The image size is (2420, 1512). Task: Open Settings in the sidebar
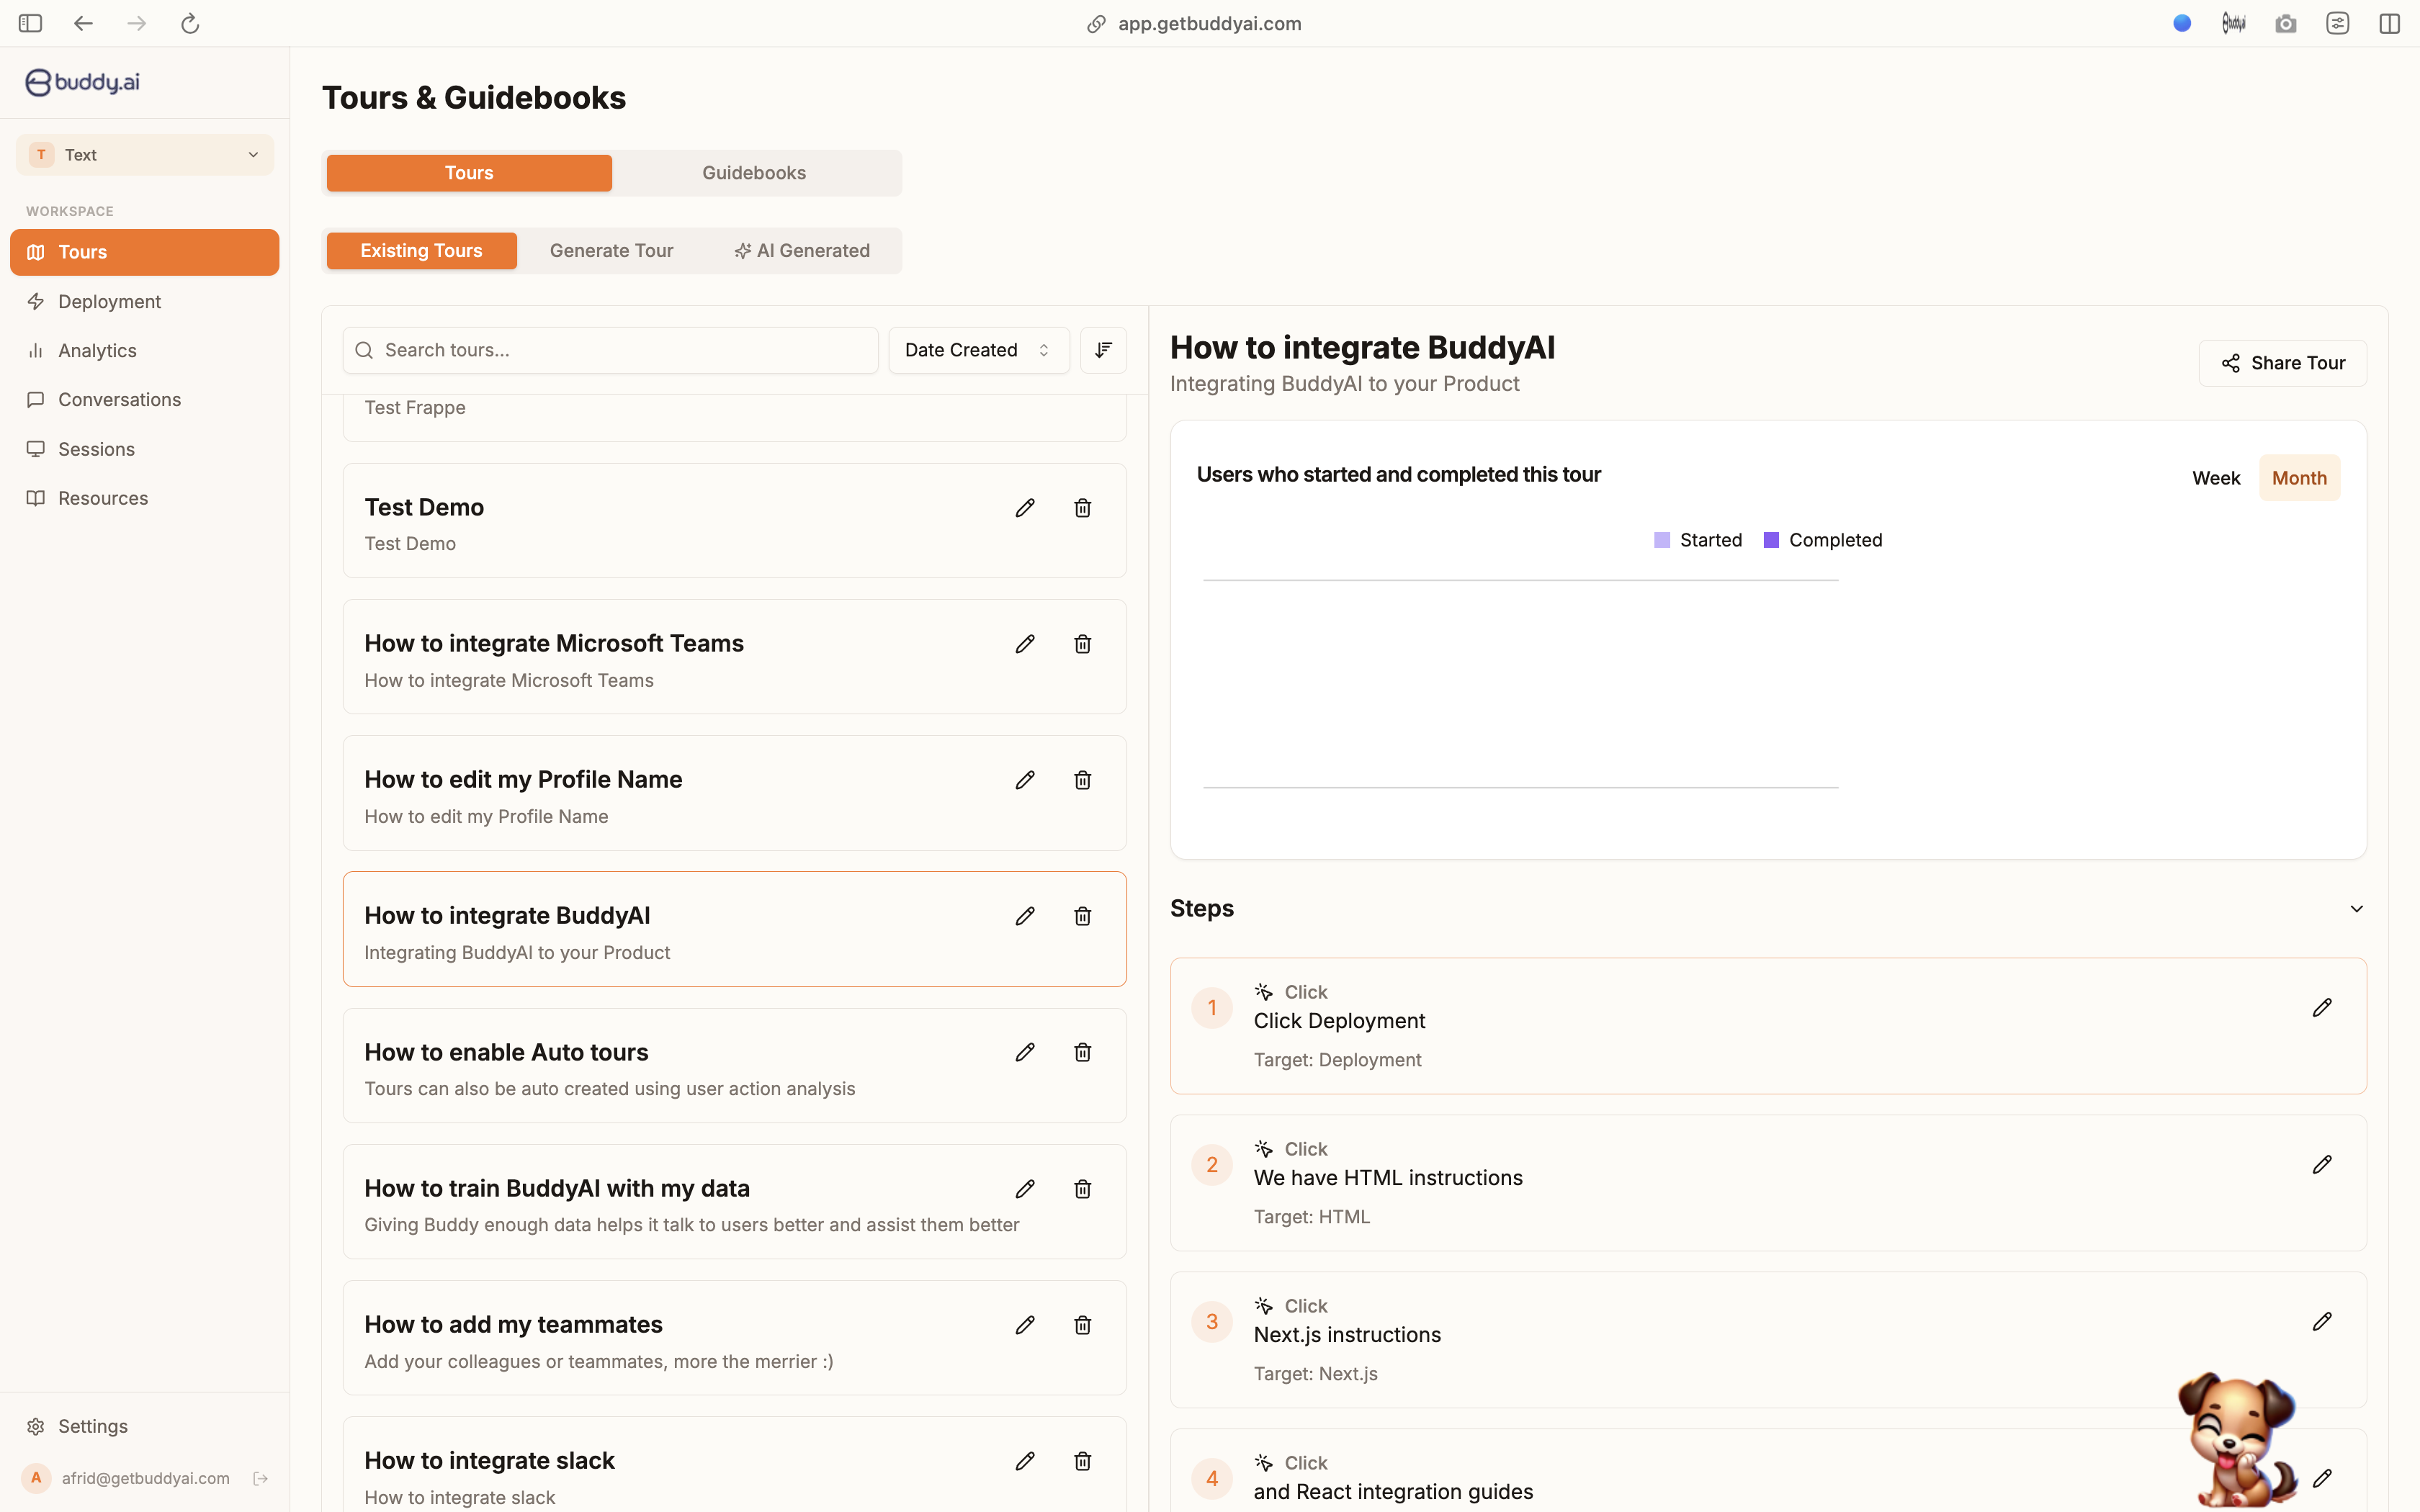click(145, 1426)
